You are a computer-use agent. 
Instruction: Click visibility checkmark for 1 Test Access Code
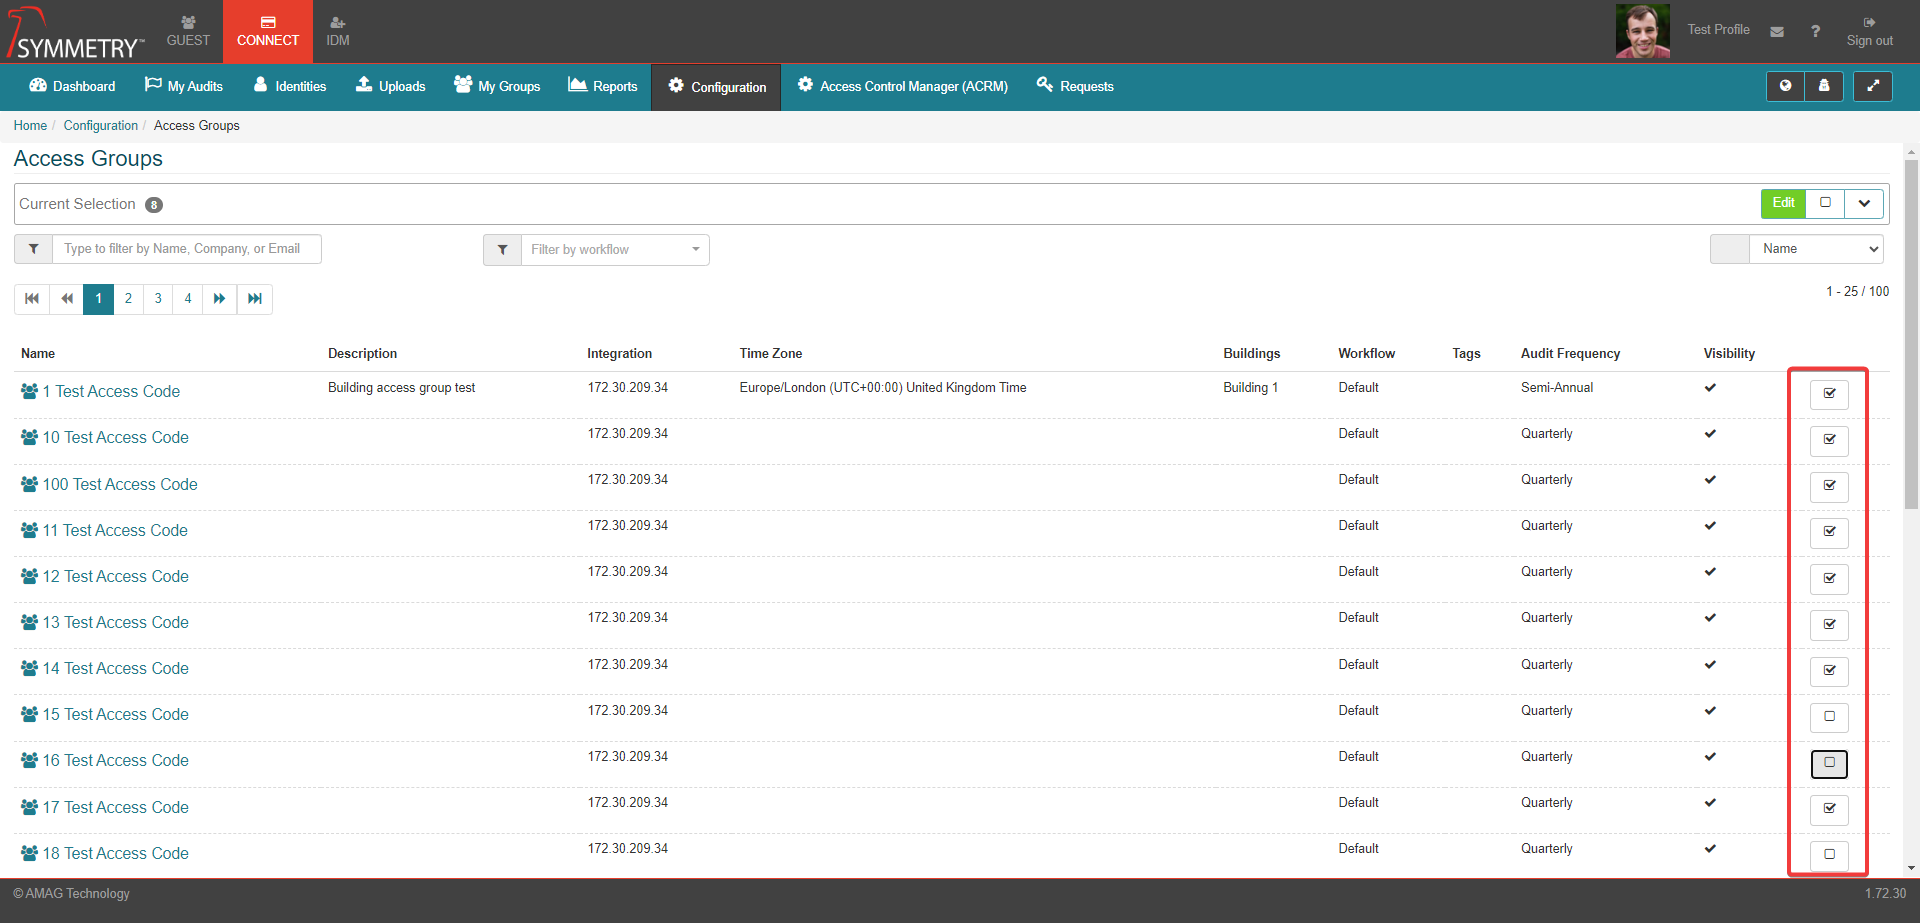(1710, 387)
